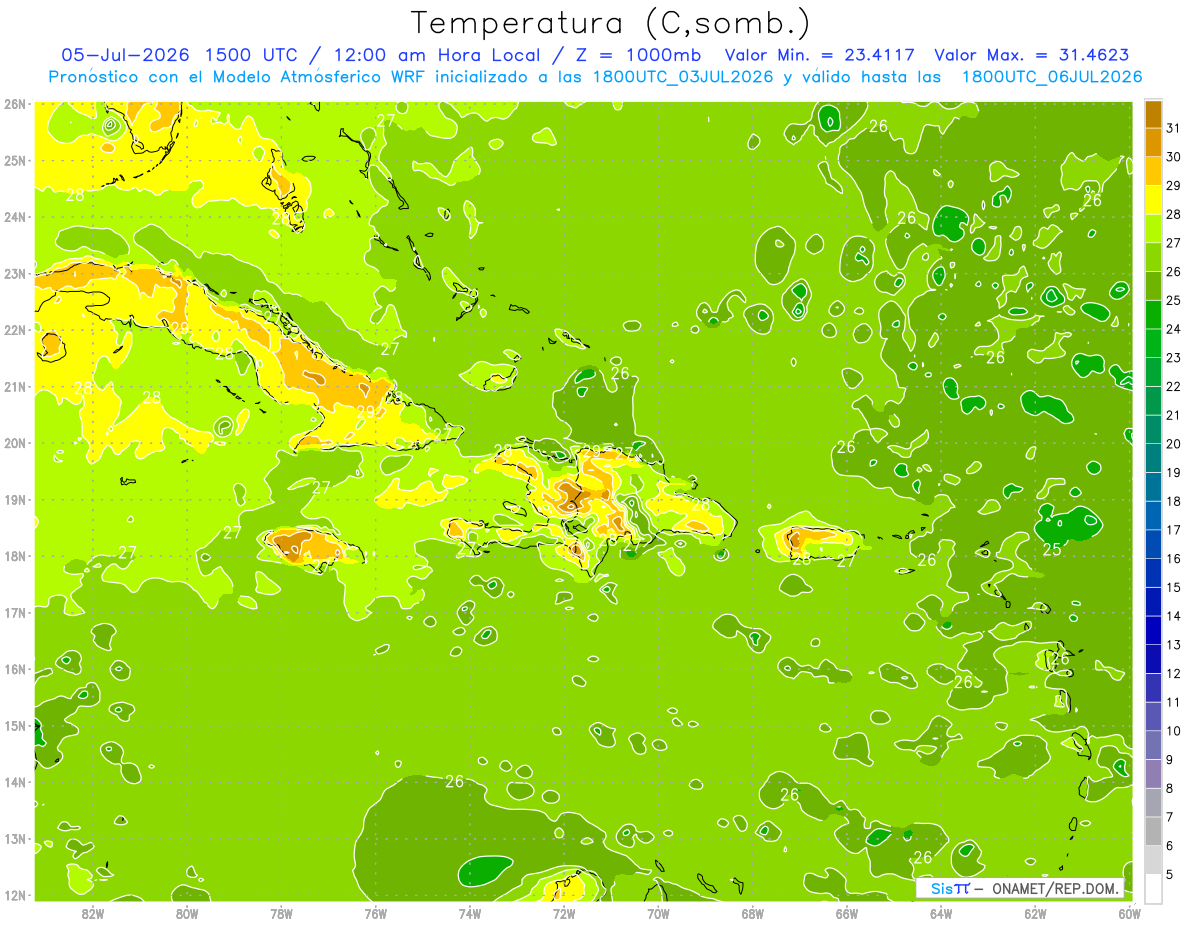Click the dark green cold patch near 74W 12N
The image size is (1200, 927).
pyautogui.click(x=485, y=871)
